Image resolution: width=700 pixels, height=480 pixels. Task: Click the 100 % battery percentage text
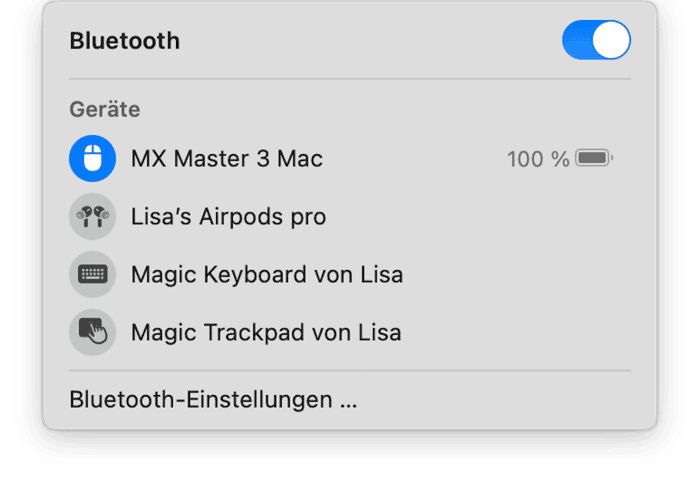click(538, 159)
